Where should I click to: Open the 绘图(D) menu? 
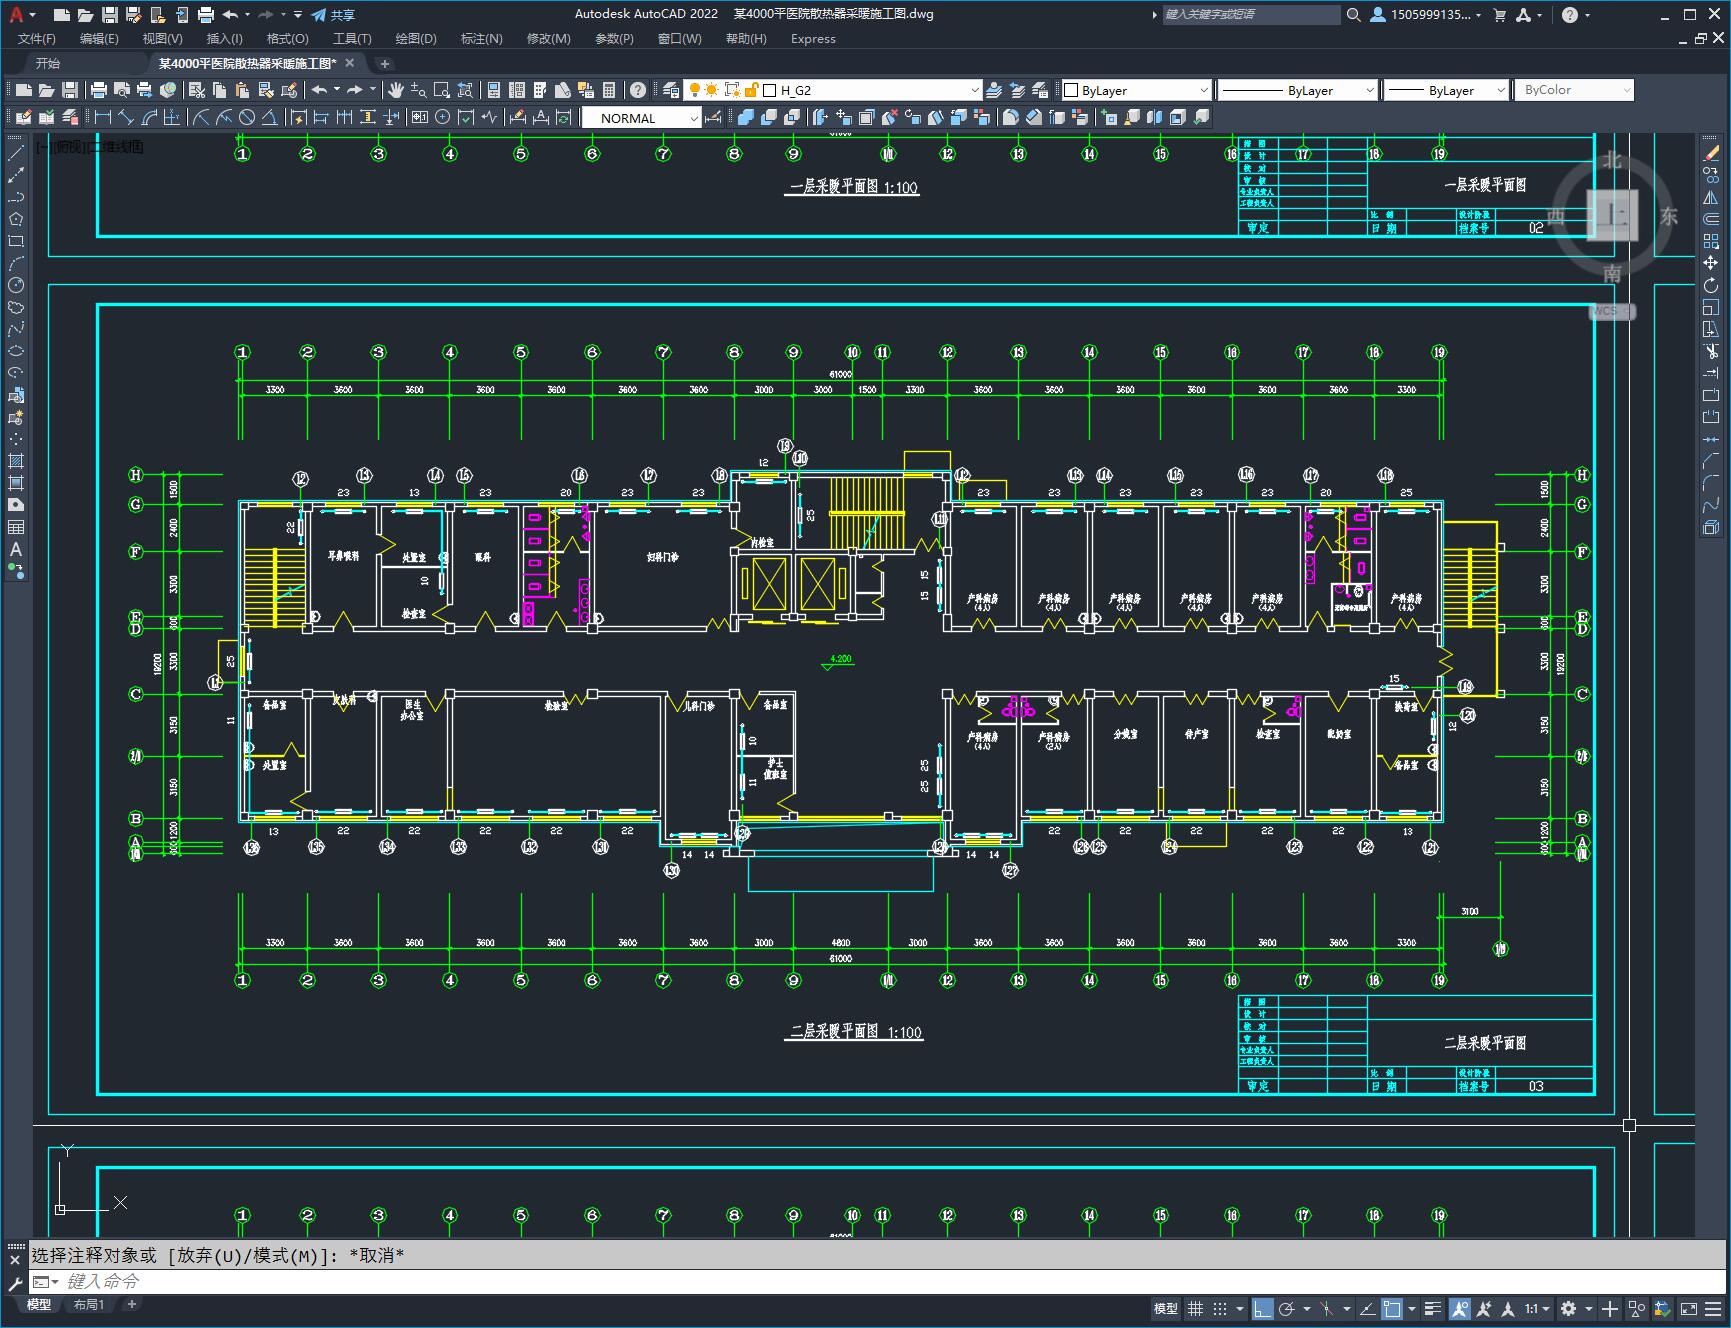tap(416, 38)
